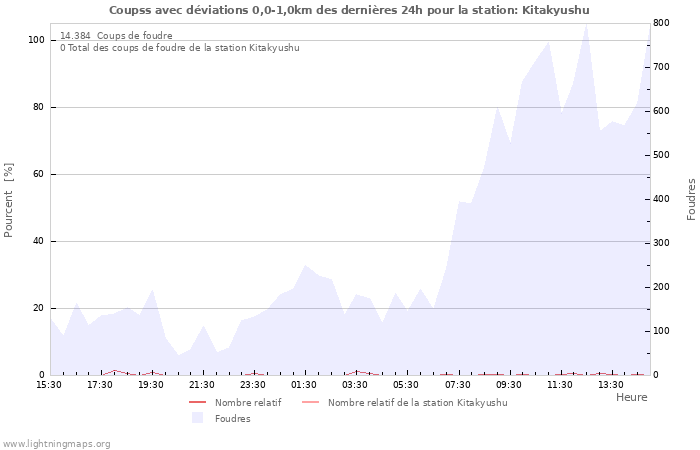Click the 40 percent axis label
The image size is (700, 450).
38,241
